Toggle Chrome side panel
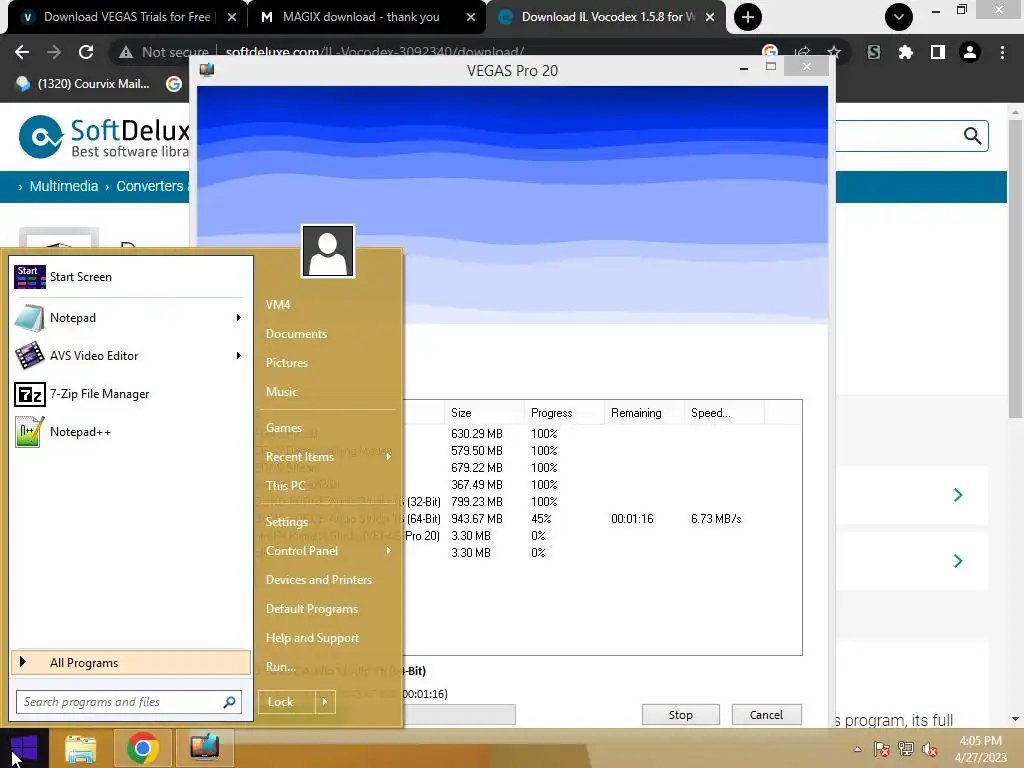1024x768 pixels. (938, 52)
